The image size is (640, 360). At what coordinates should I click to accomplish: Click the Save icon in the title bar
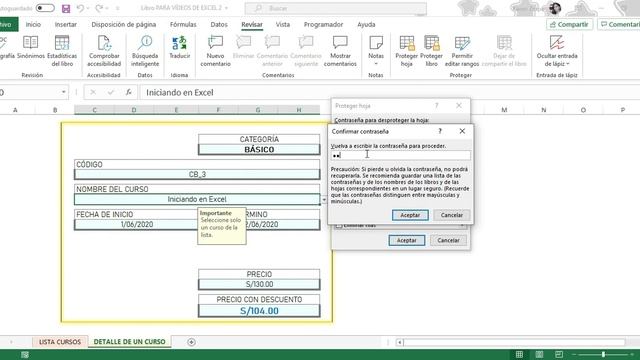tap(65, 8)
